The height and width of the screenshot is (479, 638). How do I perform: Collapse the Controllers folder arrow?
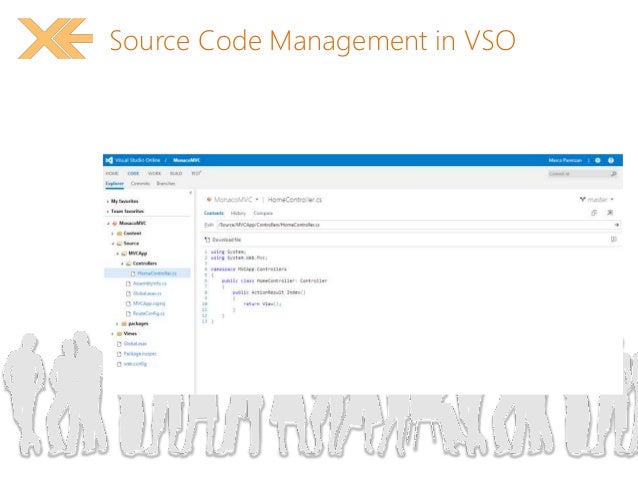122,264
